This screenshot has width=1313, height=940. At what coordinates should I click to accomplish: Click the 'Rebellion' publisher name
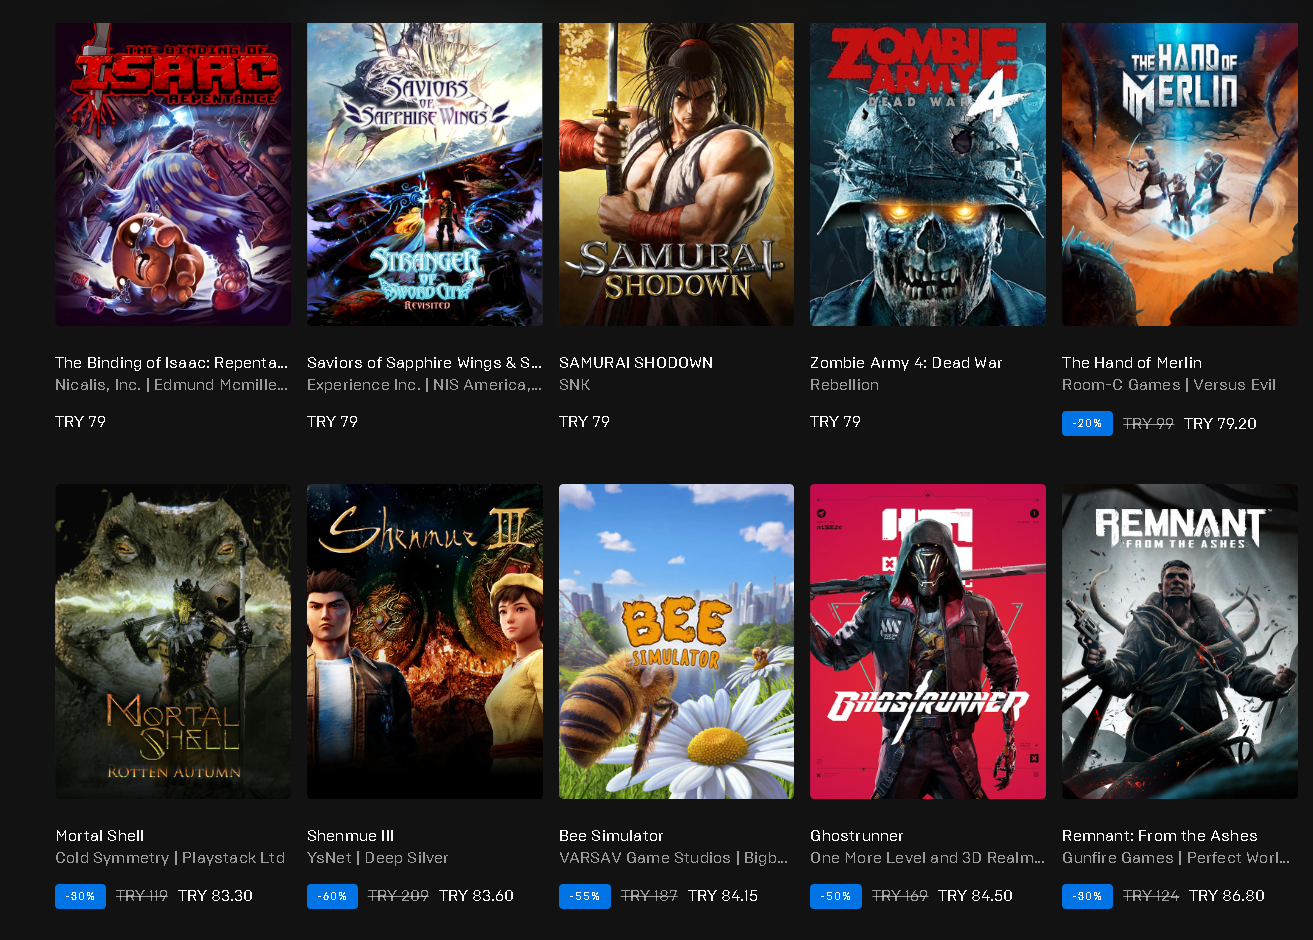tap(845, 385)
